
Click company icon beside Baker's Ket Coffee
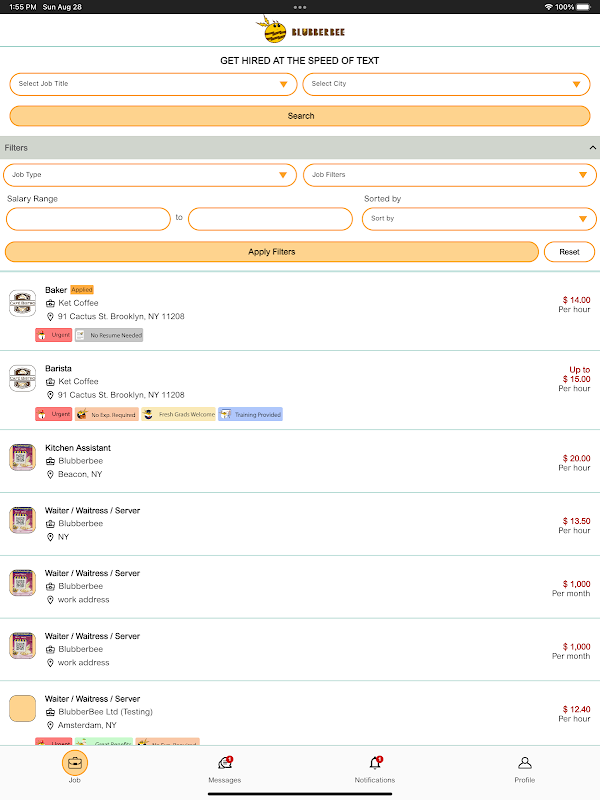click(50, 303)
